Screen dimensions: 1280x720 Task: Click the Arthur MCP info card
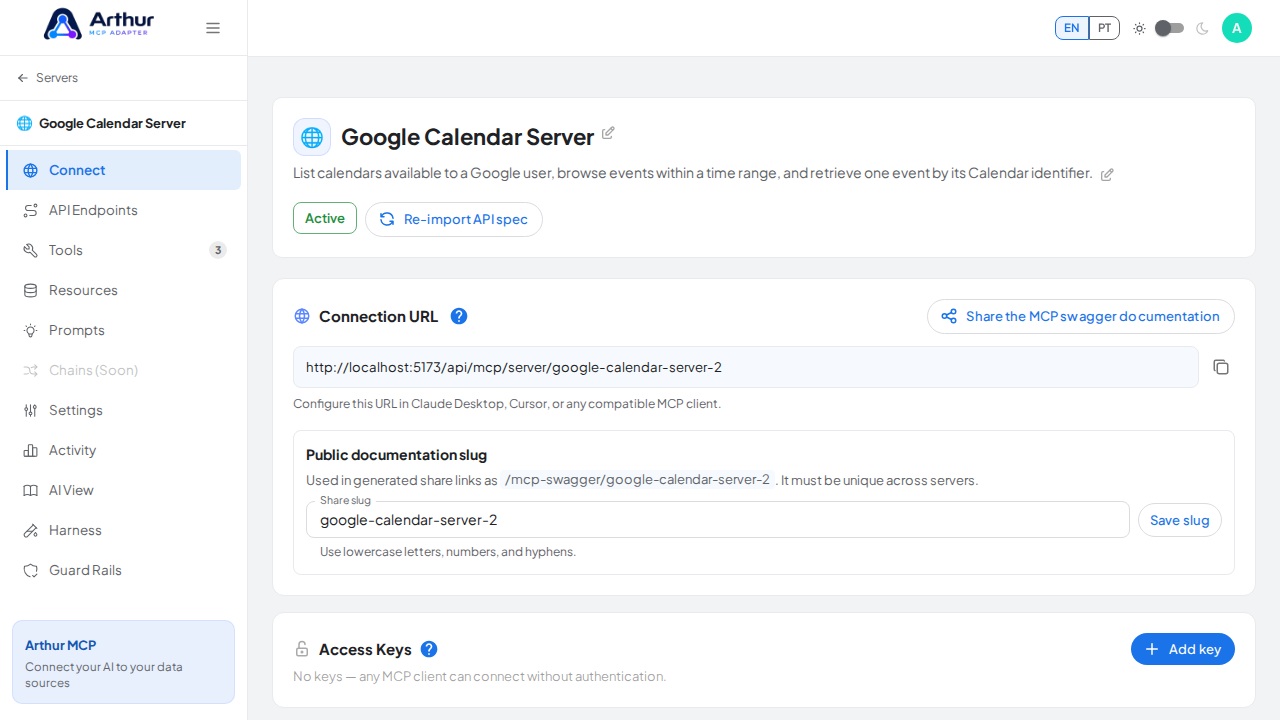click(123, 662)
